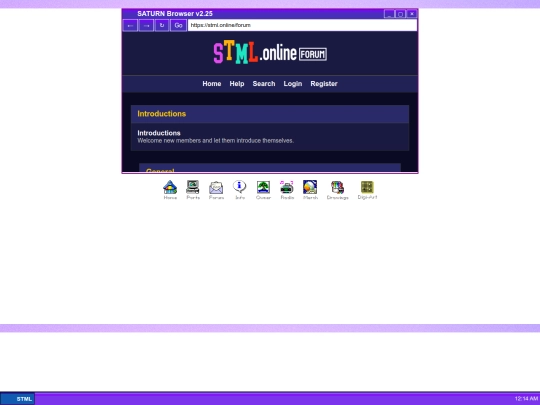Open the Help forum nav link
The height and width of the screenshot is (405, 540).
click(237, 84)
